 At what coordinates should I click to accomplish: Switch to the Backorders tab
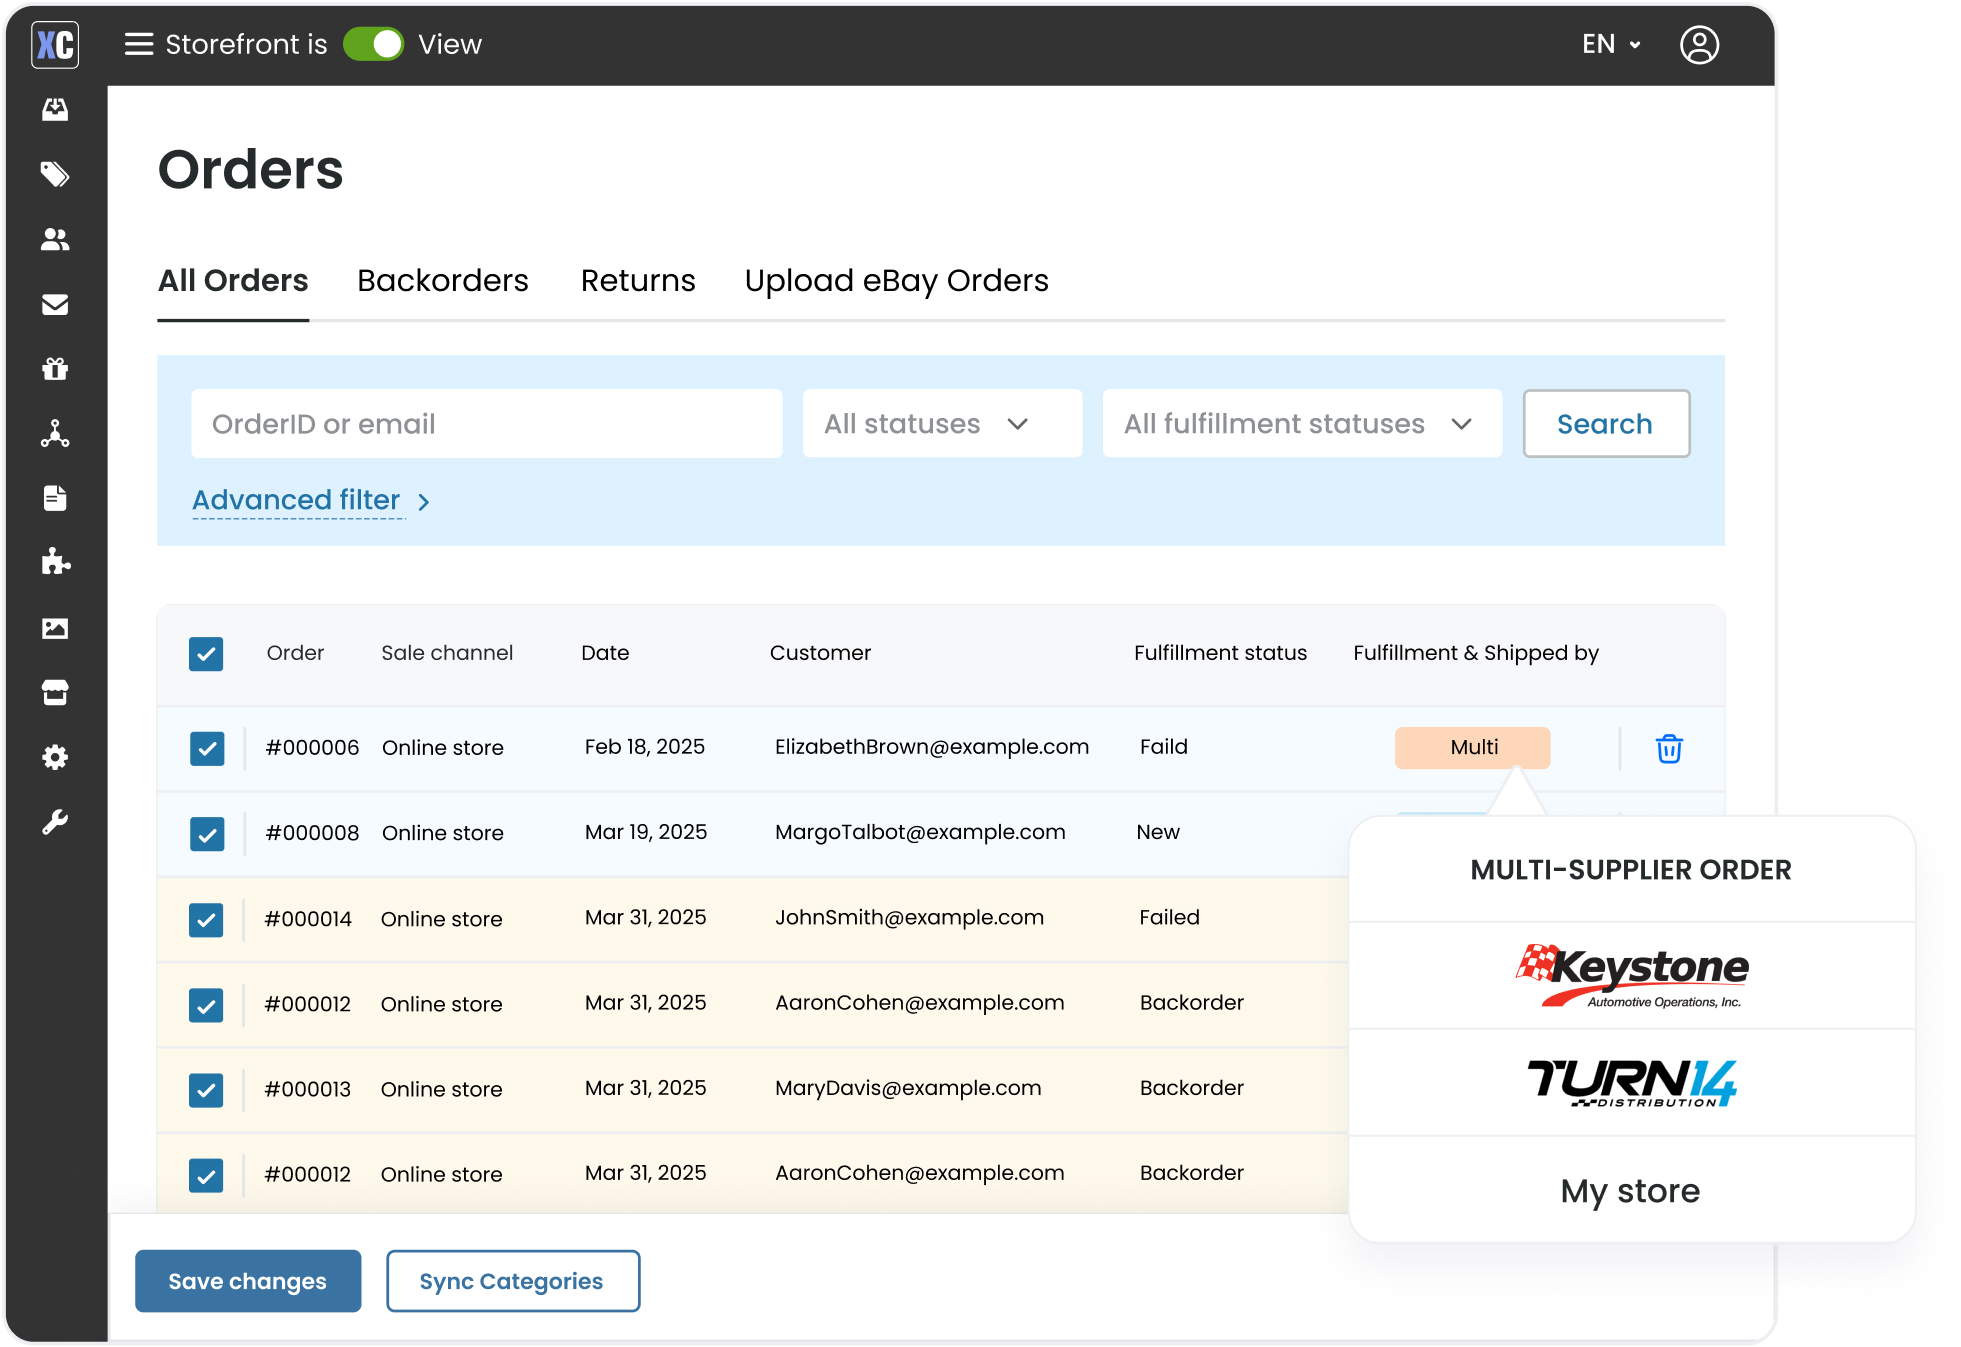point(442,281)
